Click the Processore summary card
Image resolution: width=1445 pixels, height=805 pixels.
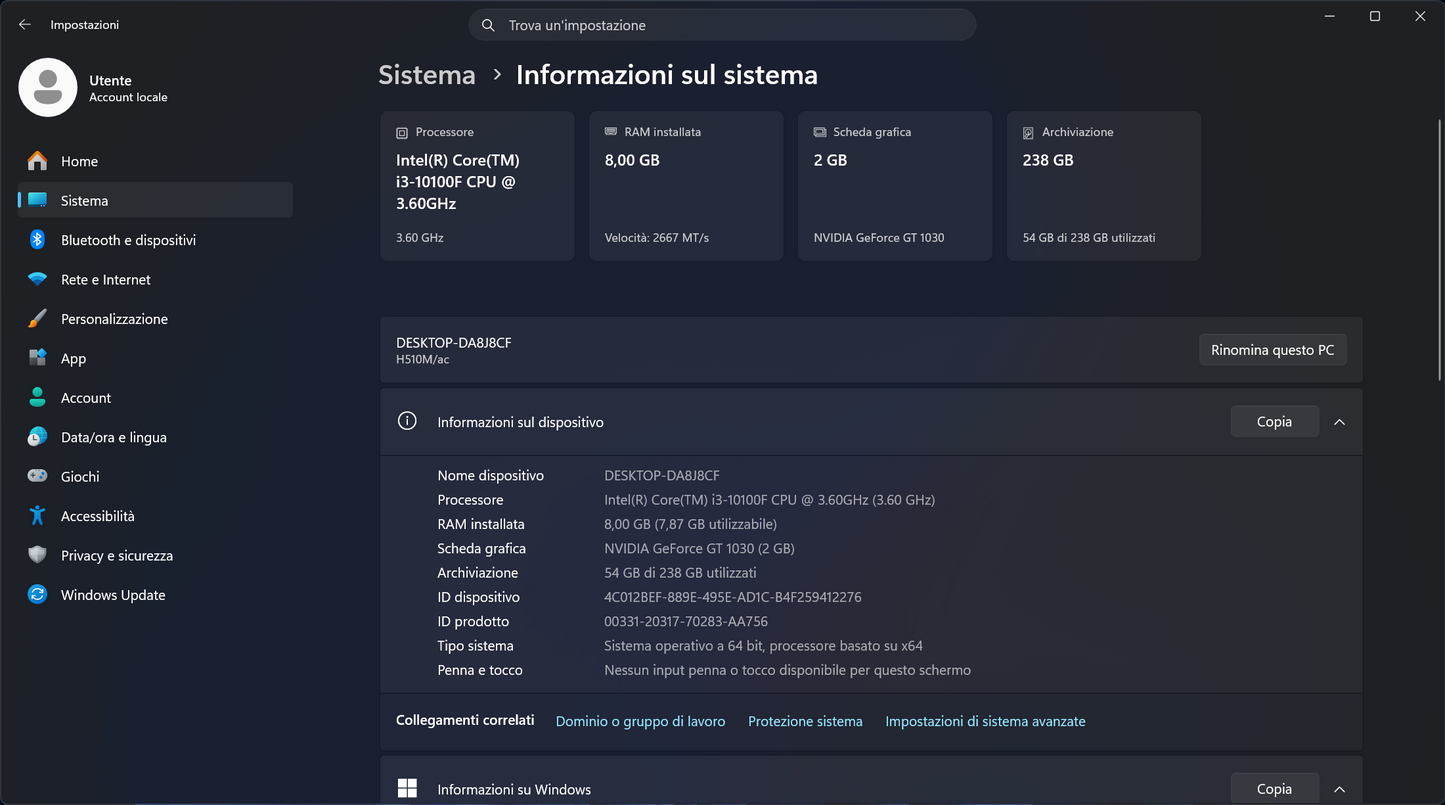click(x=477, y=186)
